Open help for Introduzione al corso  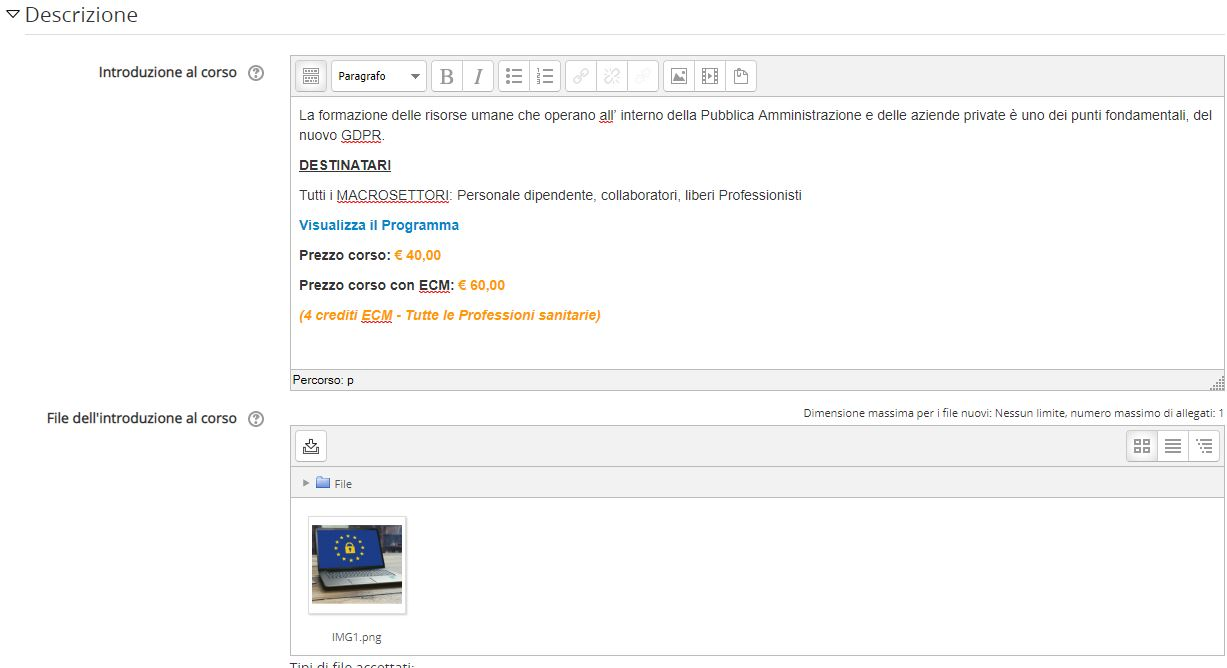click(255, 73)
